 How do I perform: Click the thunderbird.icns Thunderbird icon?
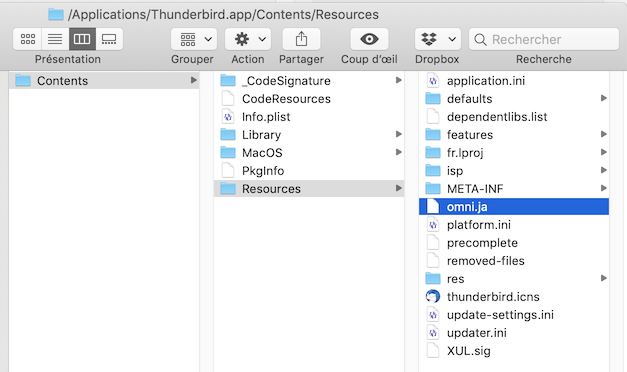click(433, 297)
